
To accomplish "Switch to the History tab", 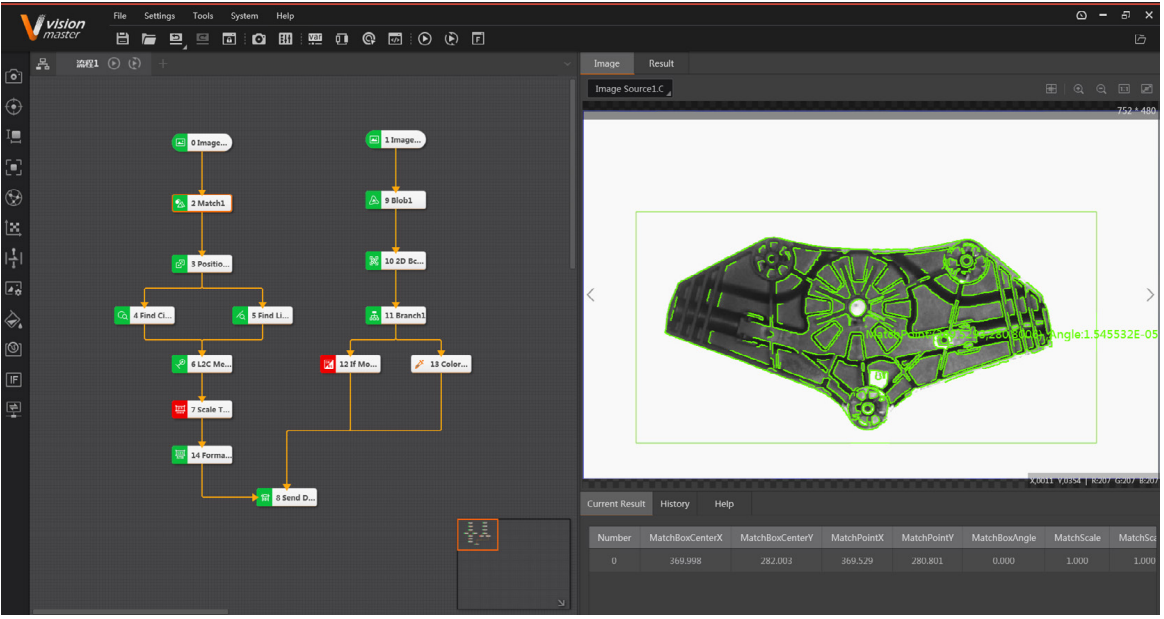I will pyautogui.click(x=674, y=504).
